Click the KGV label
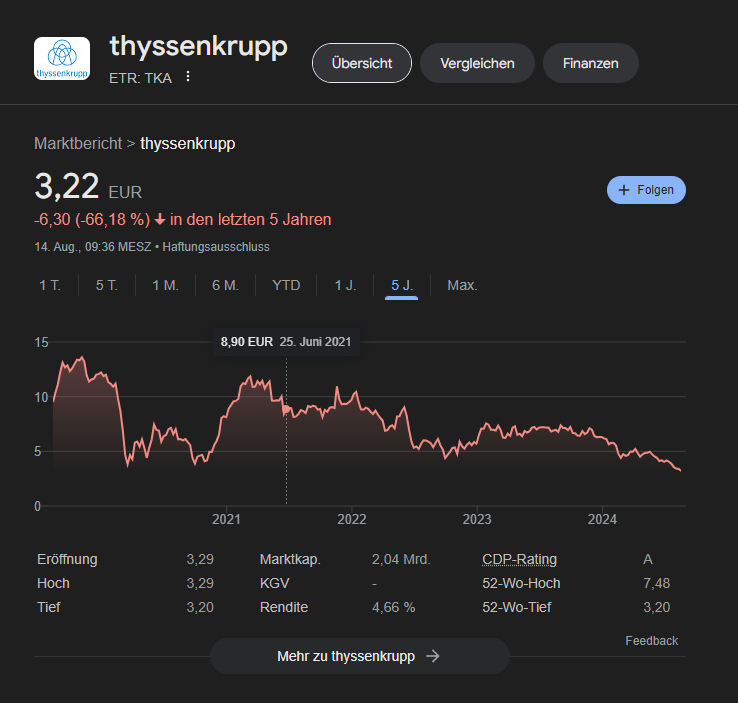738x703 pixels. point(274,583)
